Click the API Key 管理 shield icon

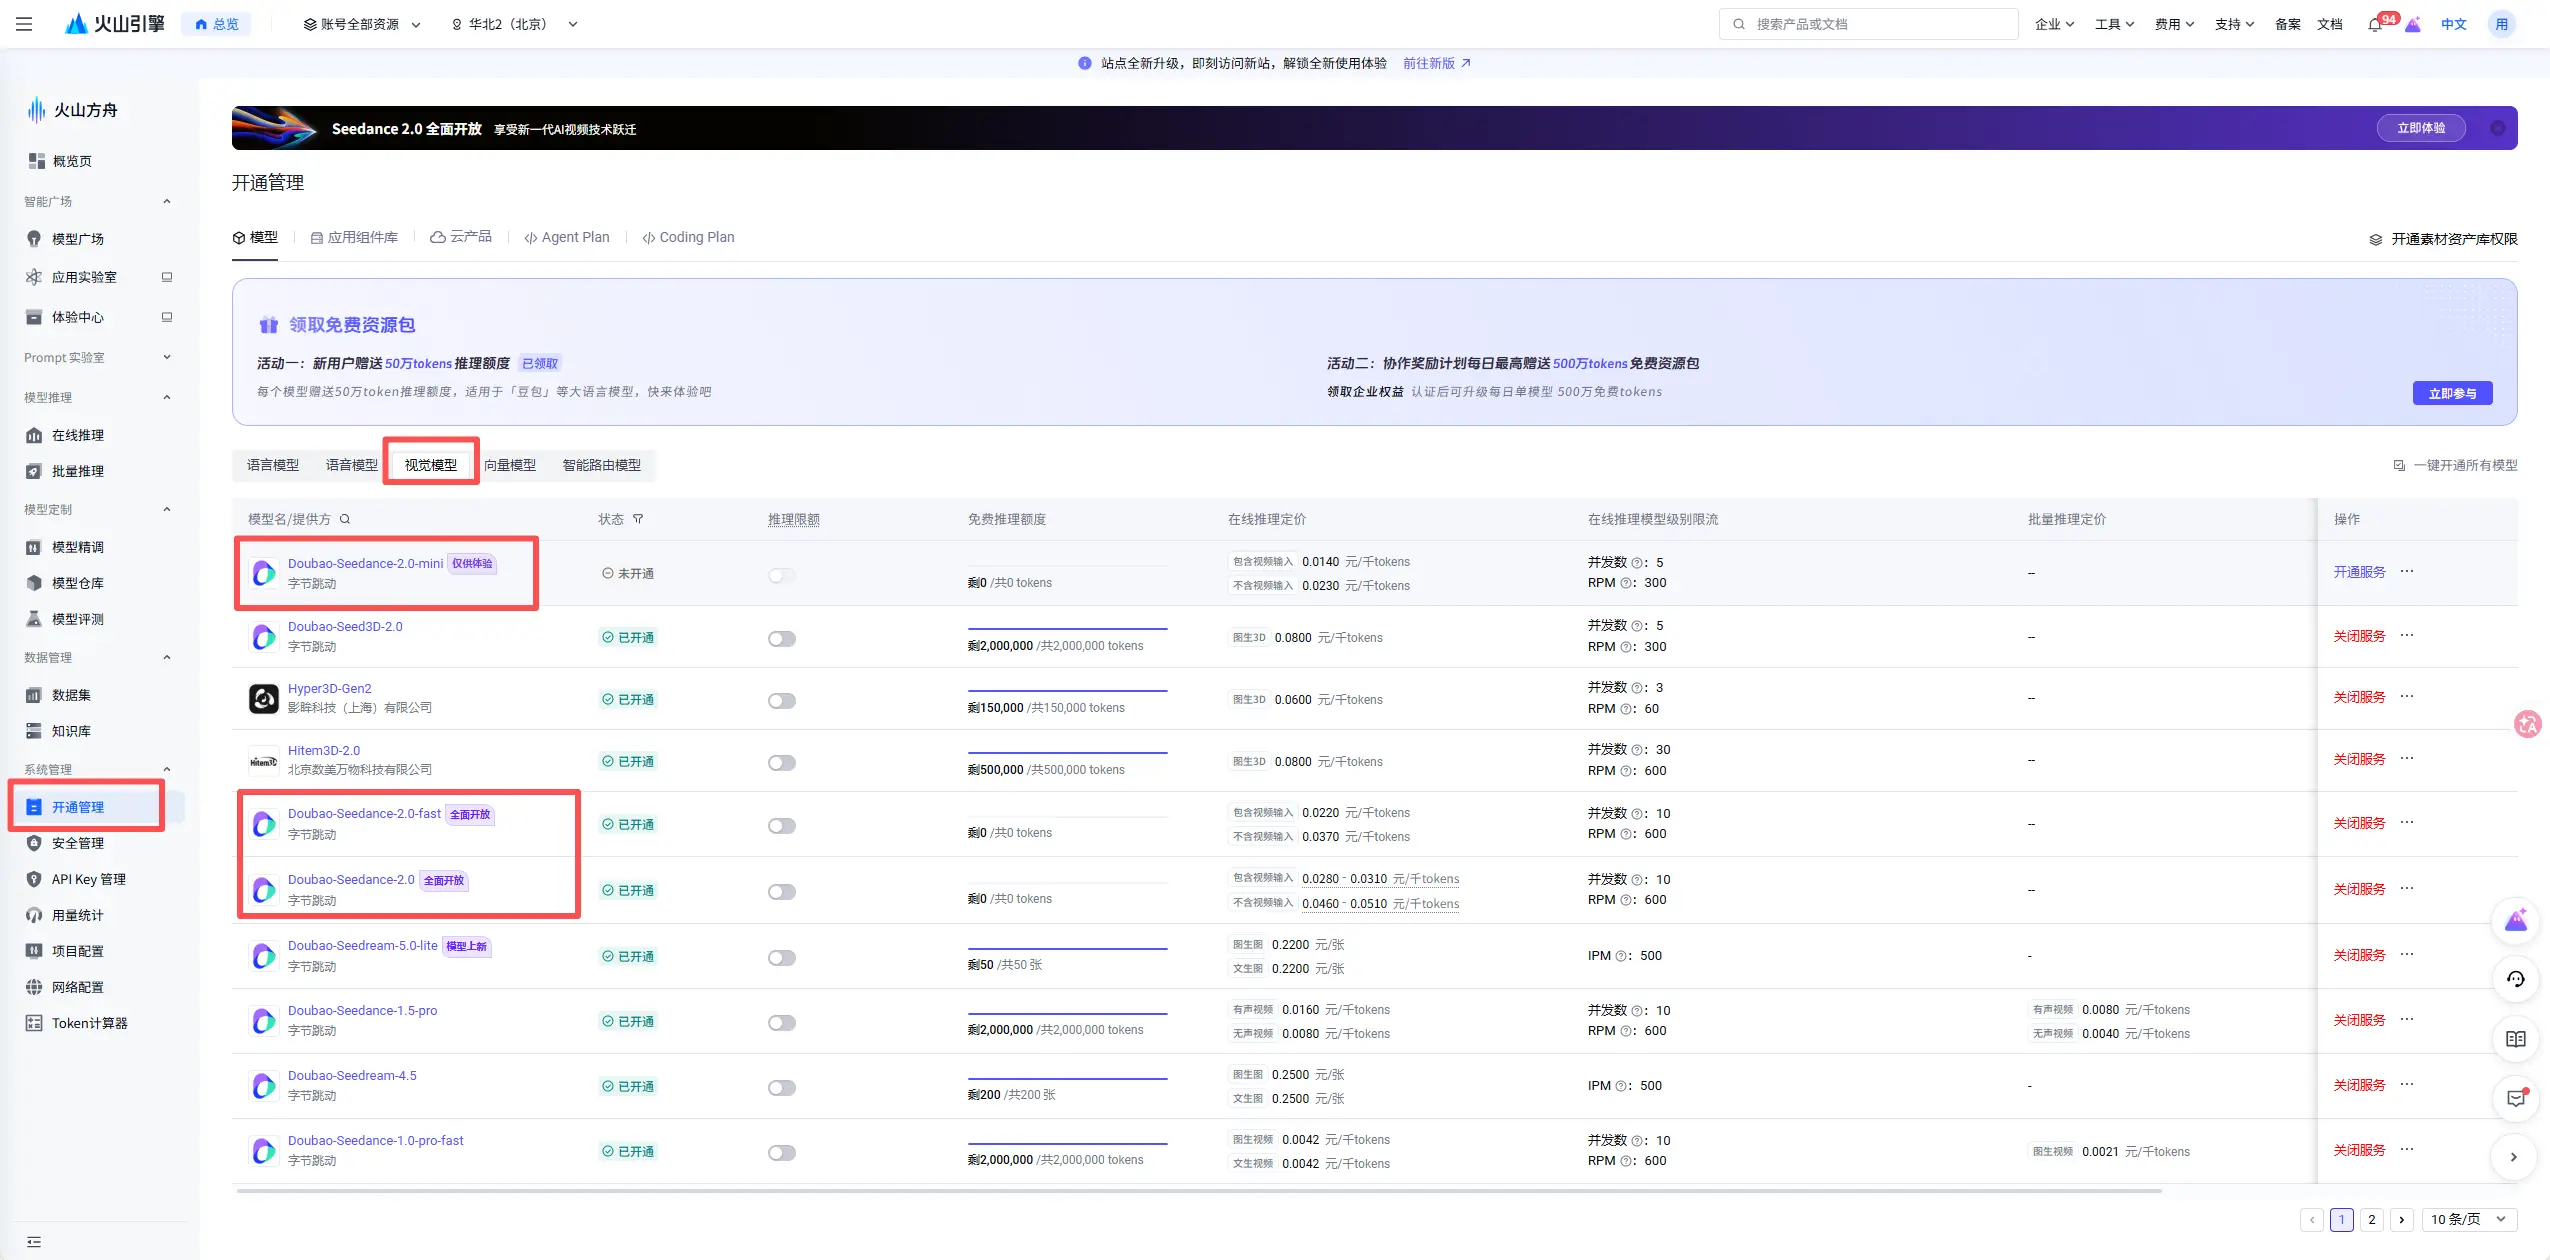(x=34, y=879)
